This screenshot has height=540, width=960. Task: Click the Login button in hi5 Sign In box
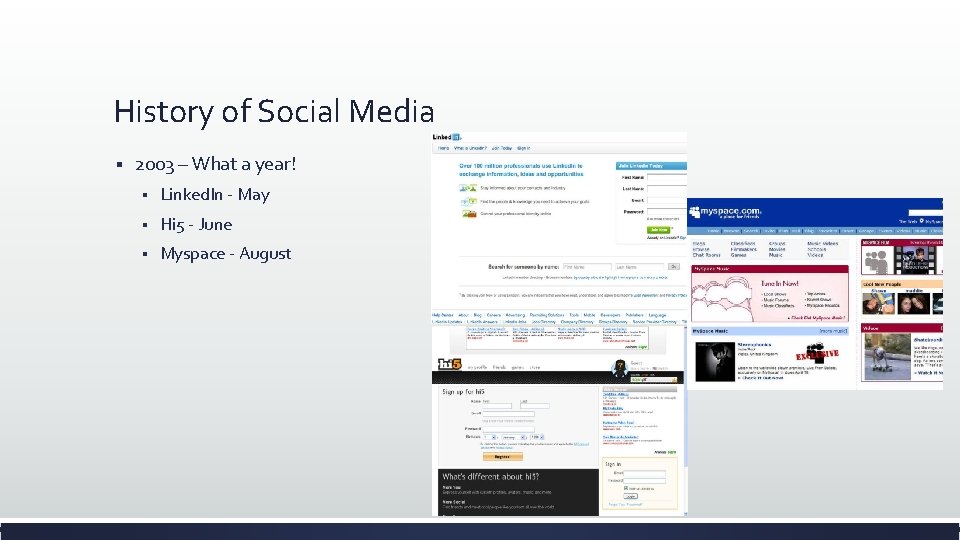[631, 497]
